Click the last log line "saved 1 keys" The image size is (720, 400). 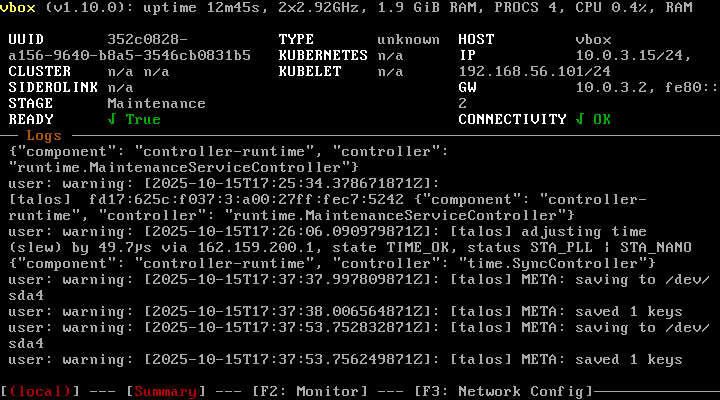[x=345, y=359]
